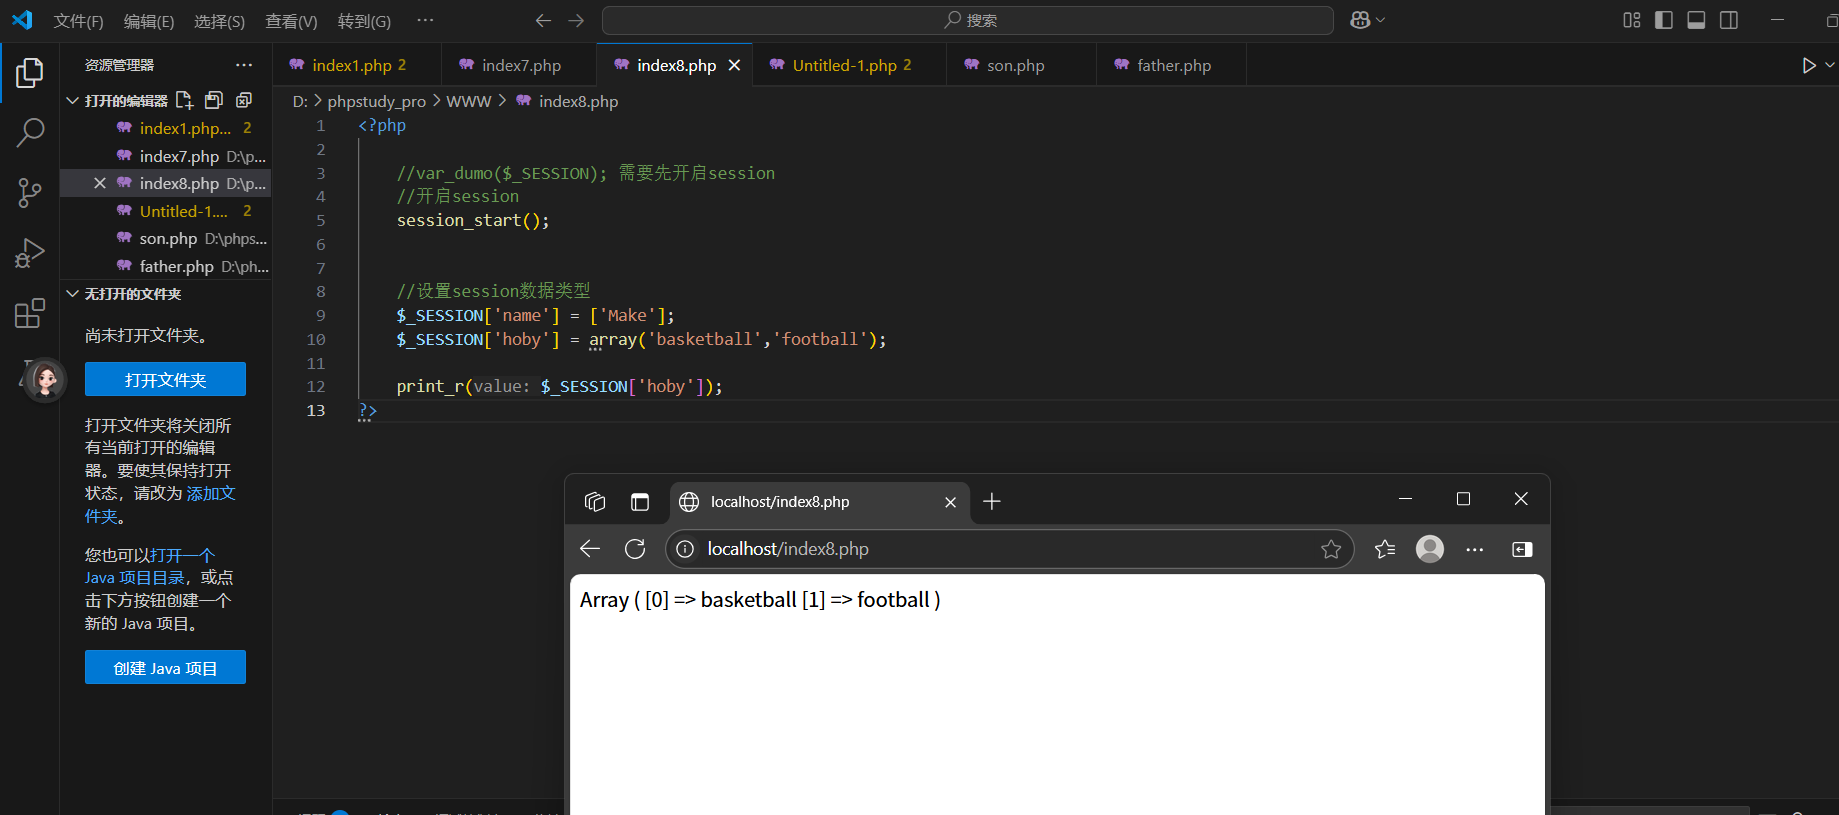Open the 查看(V) menu
1839x815 pixels.
[x=291, y=21]
